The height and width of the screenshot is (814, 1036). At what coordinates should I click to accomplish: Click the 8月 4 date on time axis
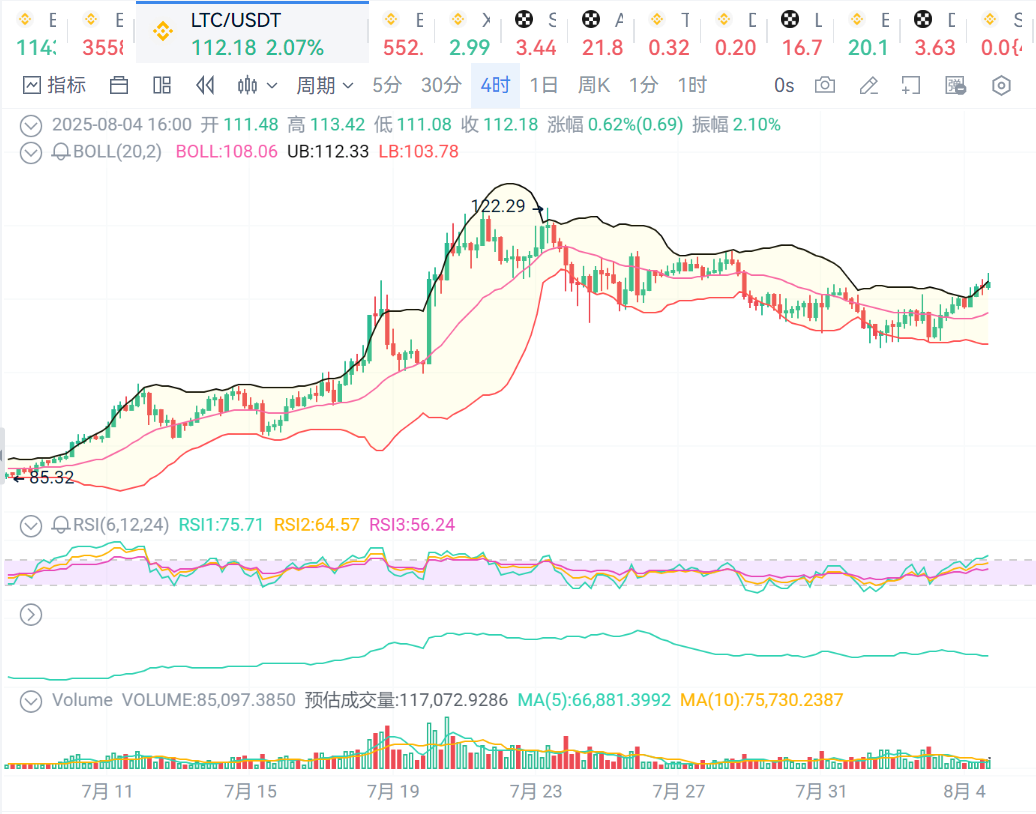965,792
